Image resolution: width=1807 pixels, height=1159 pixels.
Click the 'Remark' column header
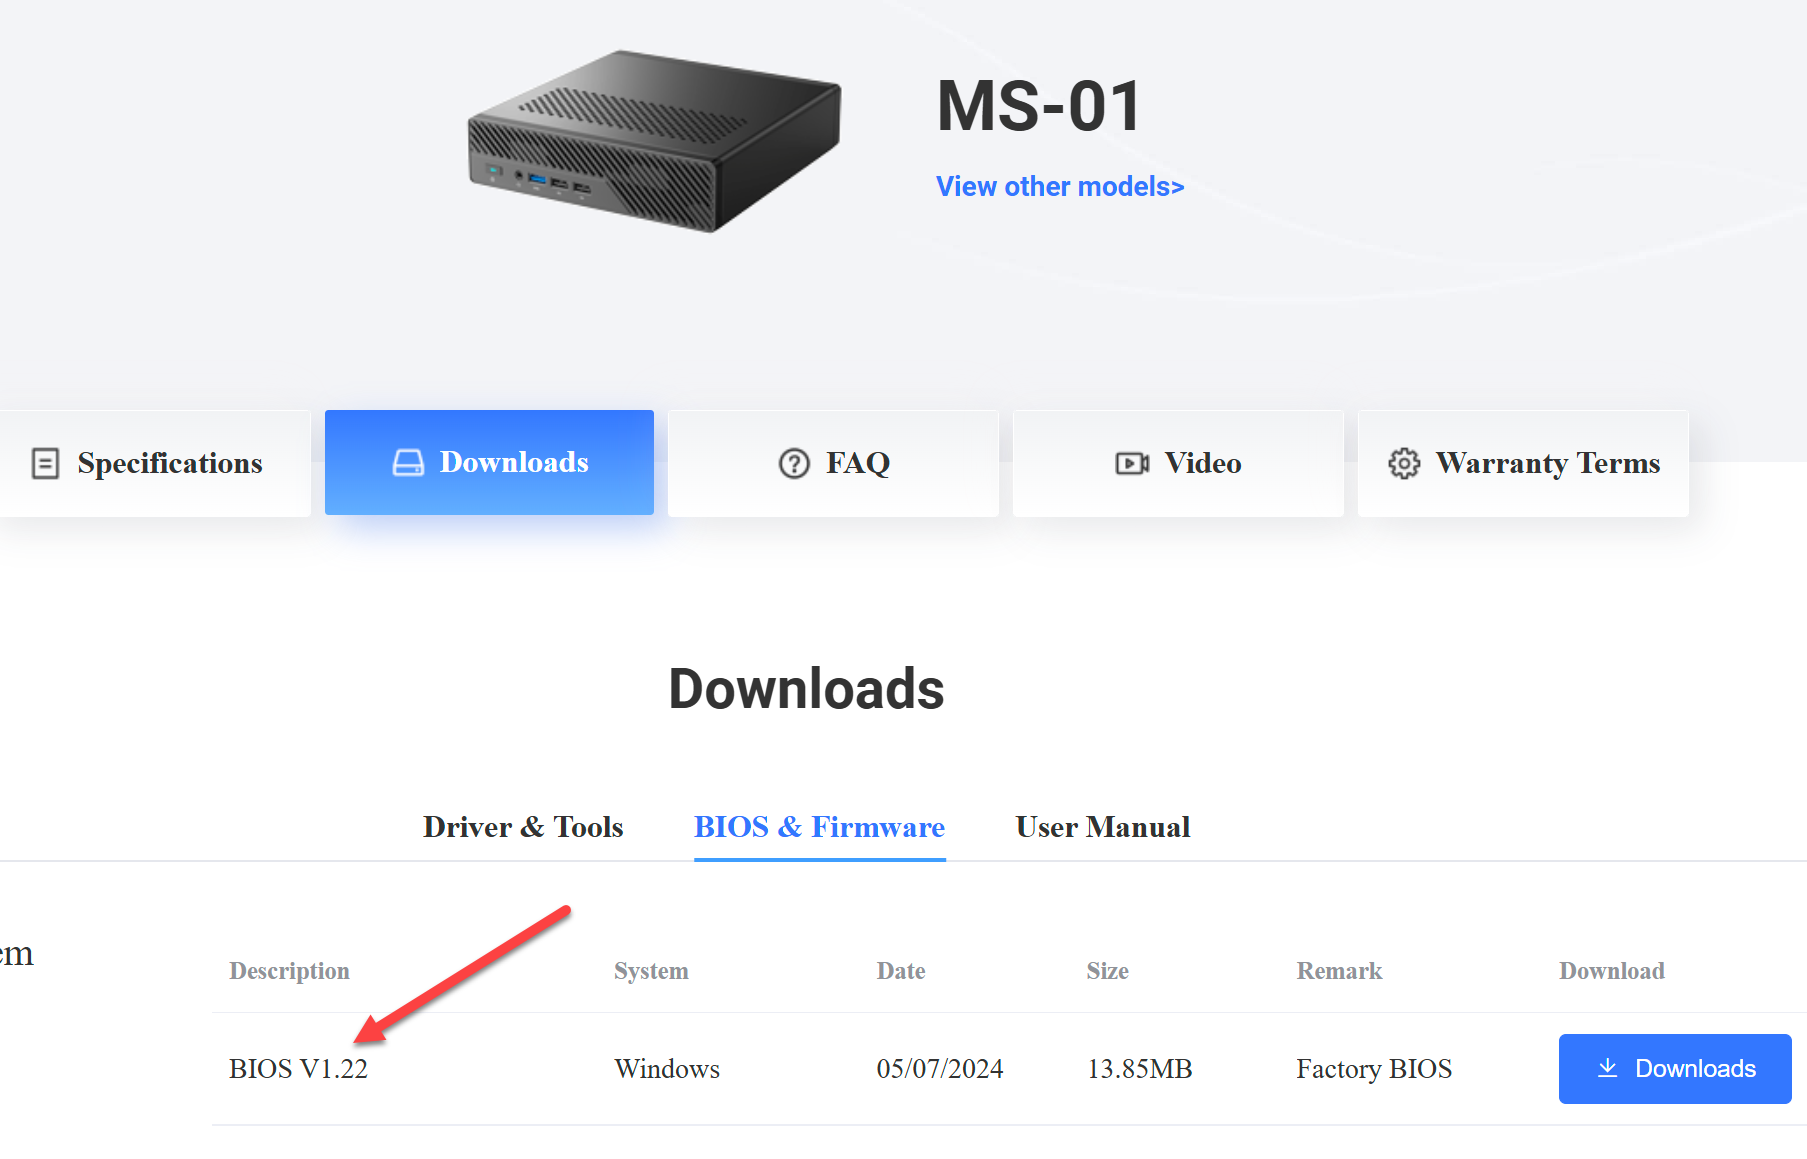[1340, 971]
